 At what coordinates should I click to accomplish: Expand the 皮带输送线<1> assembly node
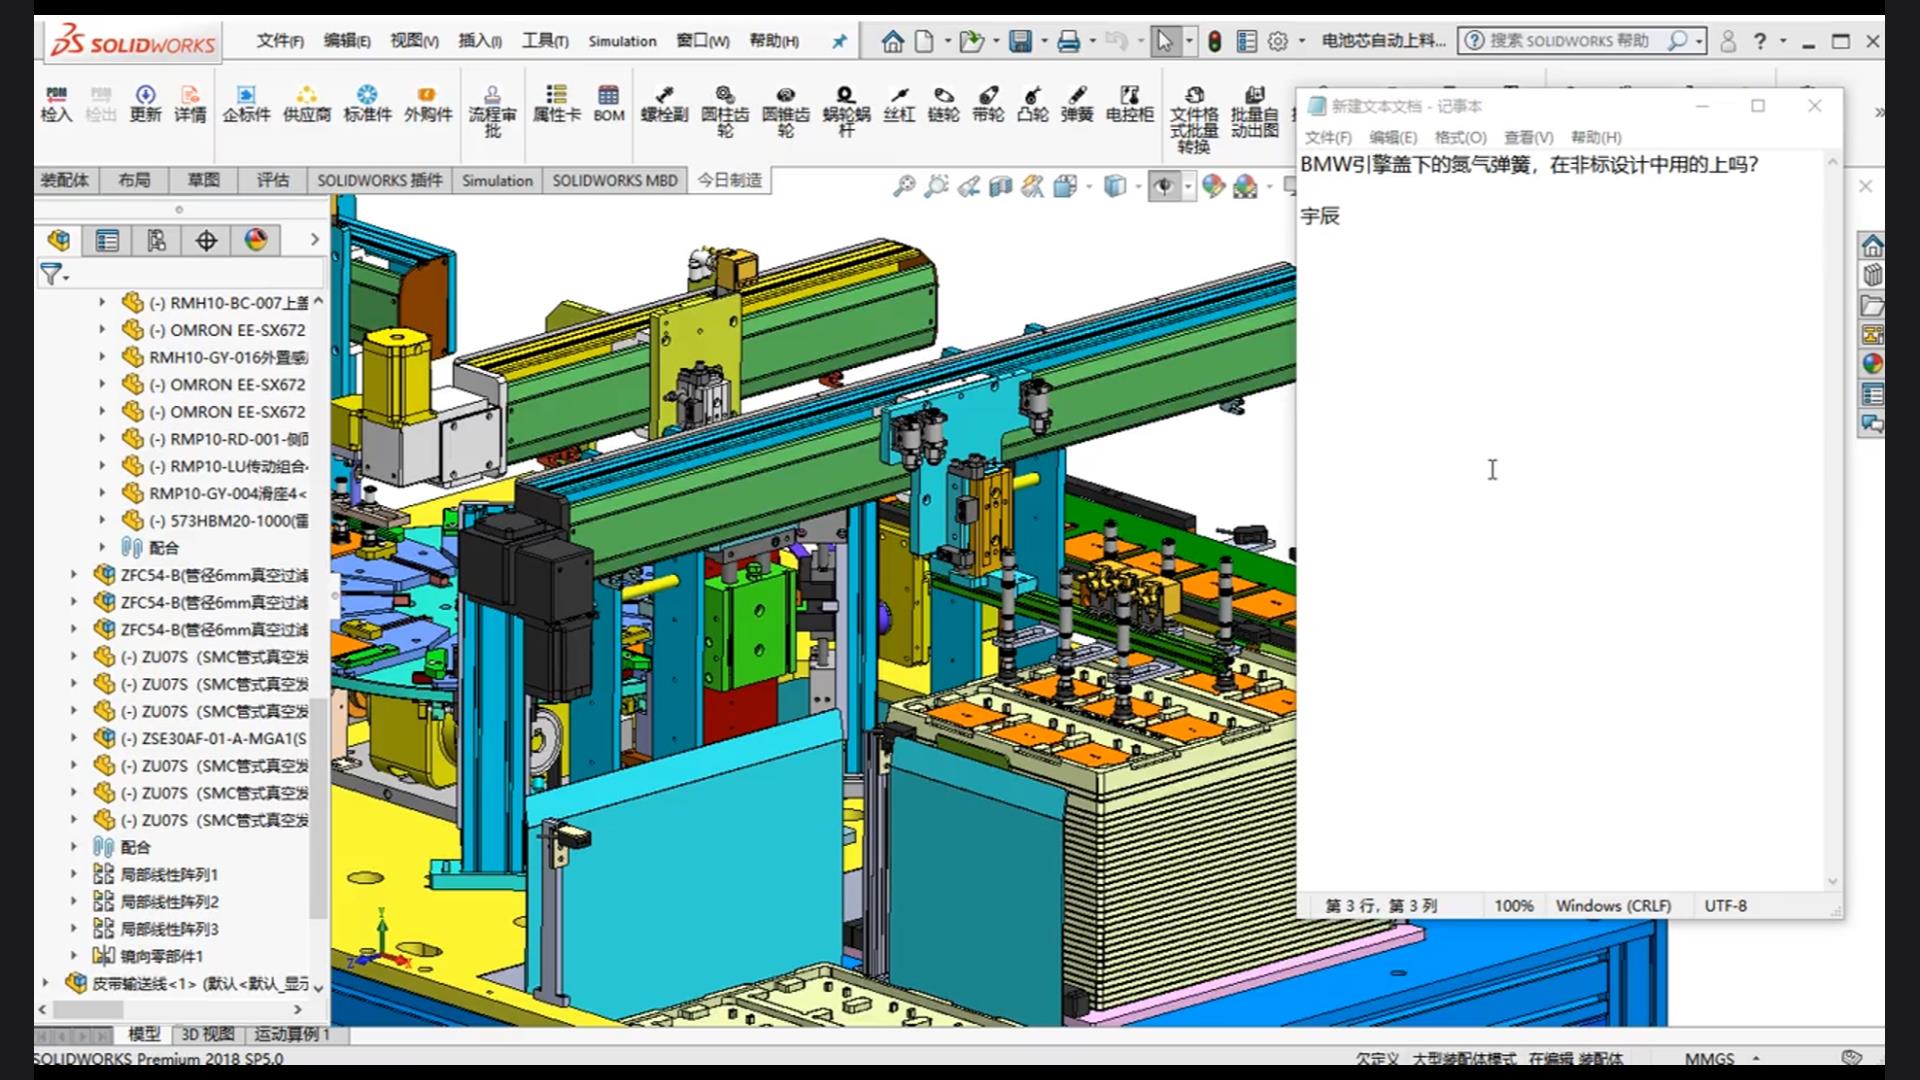click(x=45, y=983)
